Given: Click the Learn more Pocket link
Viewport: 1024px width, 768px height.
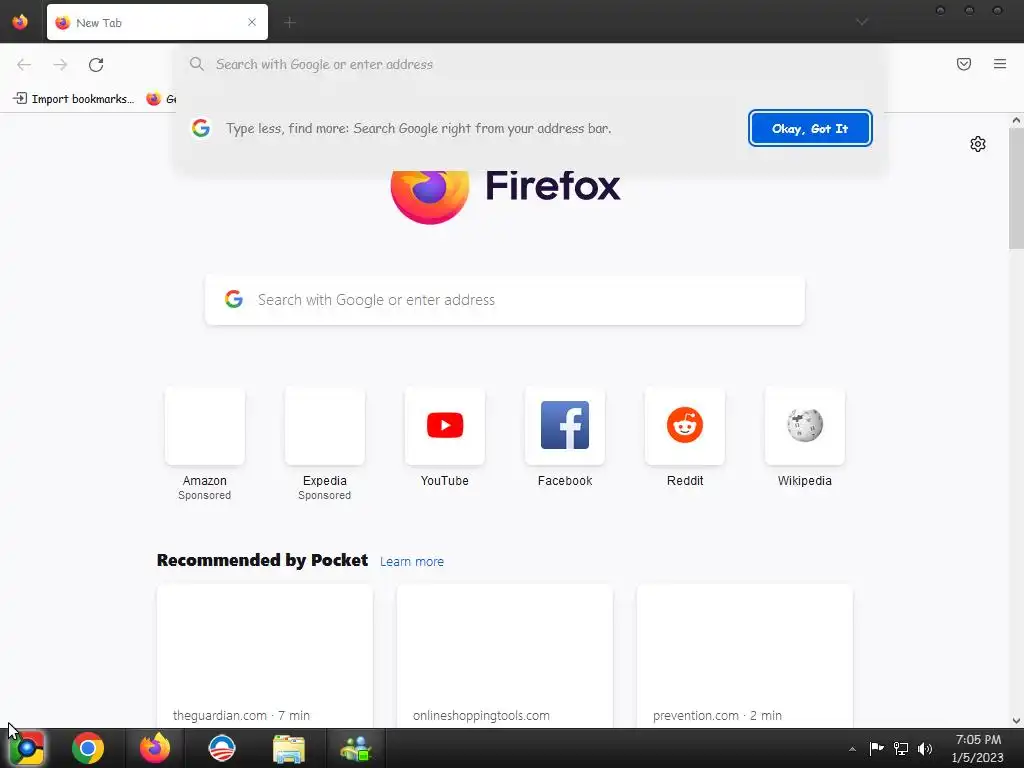Looking at the screenshot, I should [411, 562].
